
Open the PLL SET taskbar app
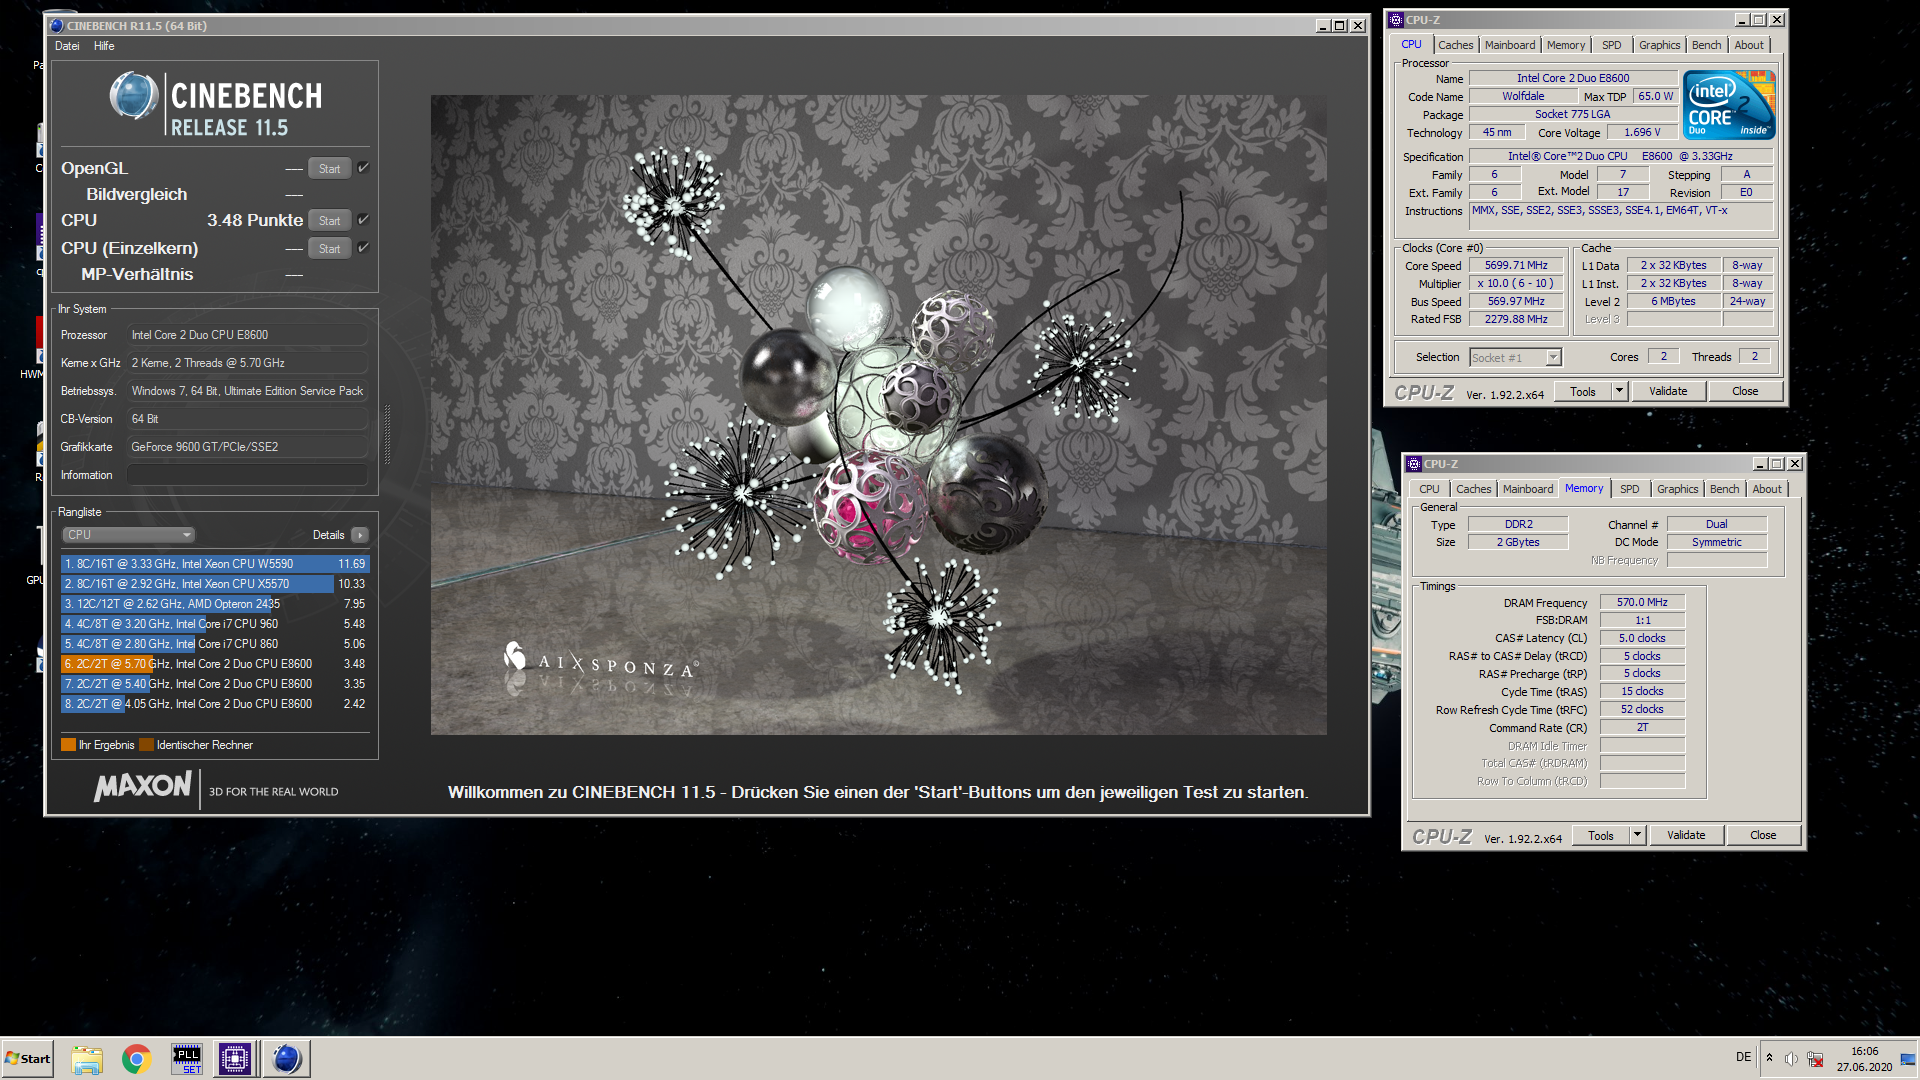[187, 1058]
